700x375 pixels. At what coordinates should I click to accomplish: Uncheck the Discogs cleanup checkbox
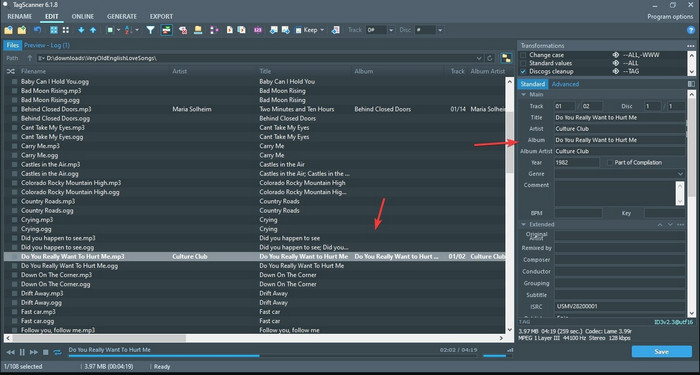(x=523, y=71)
